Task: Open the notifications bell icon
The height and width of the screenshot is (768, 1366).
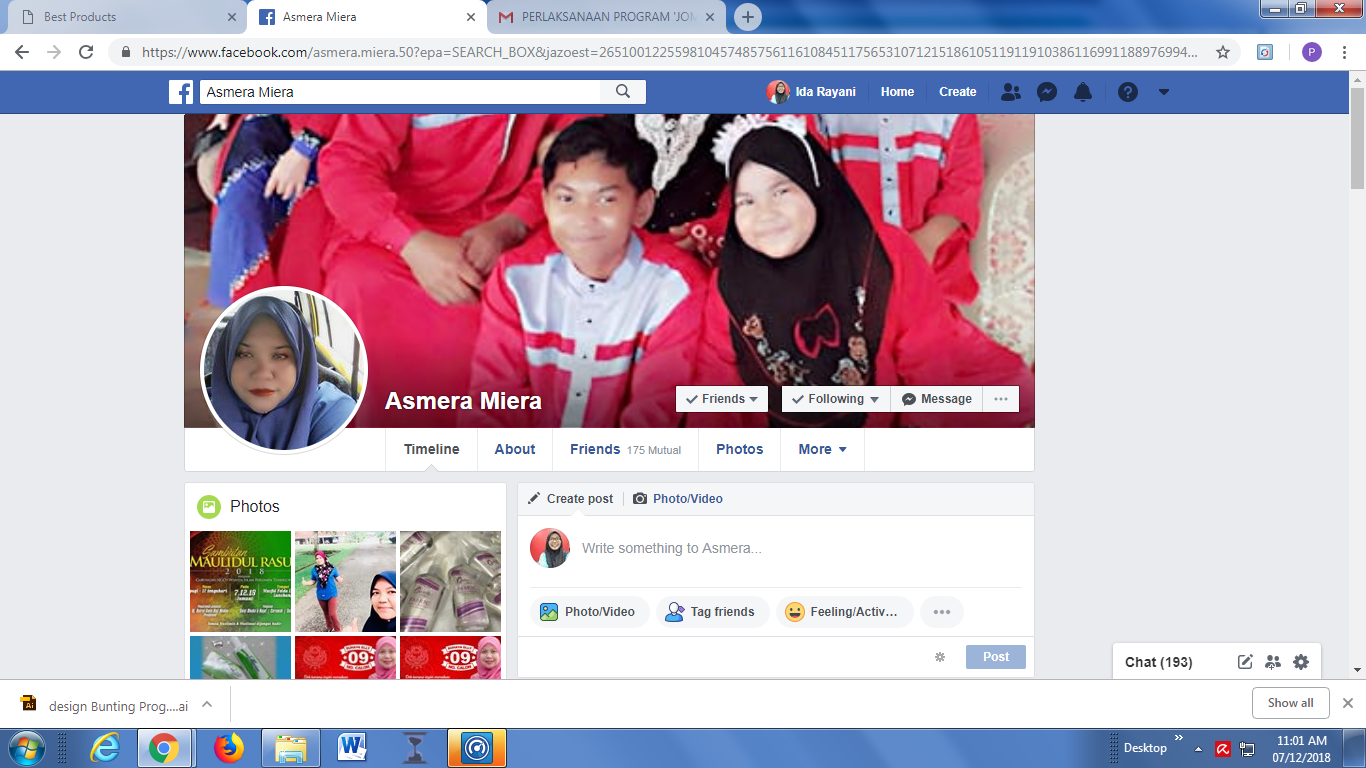Action: [x=1083, y=92]
